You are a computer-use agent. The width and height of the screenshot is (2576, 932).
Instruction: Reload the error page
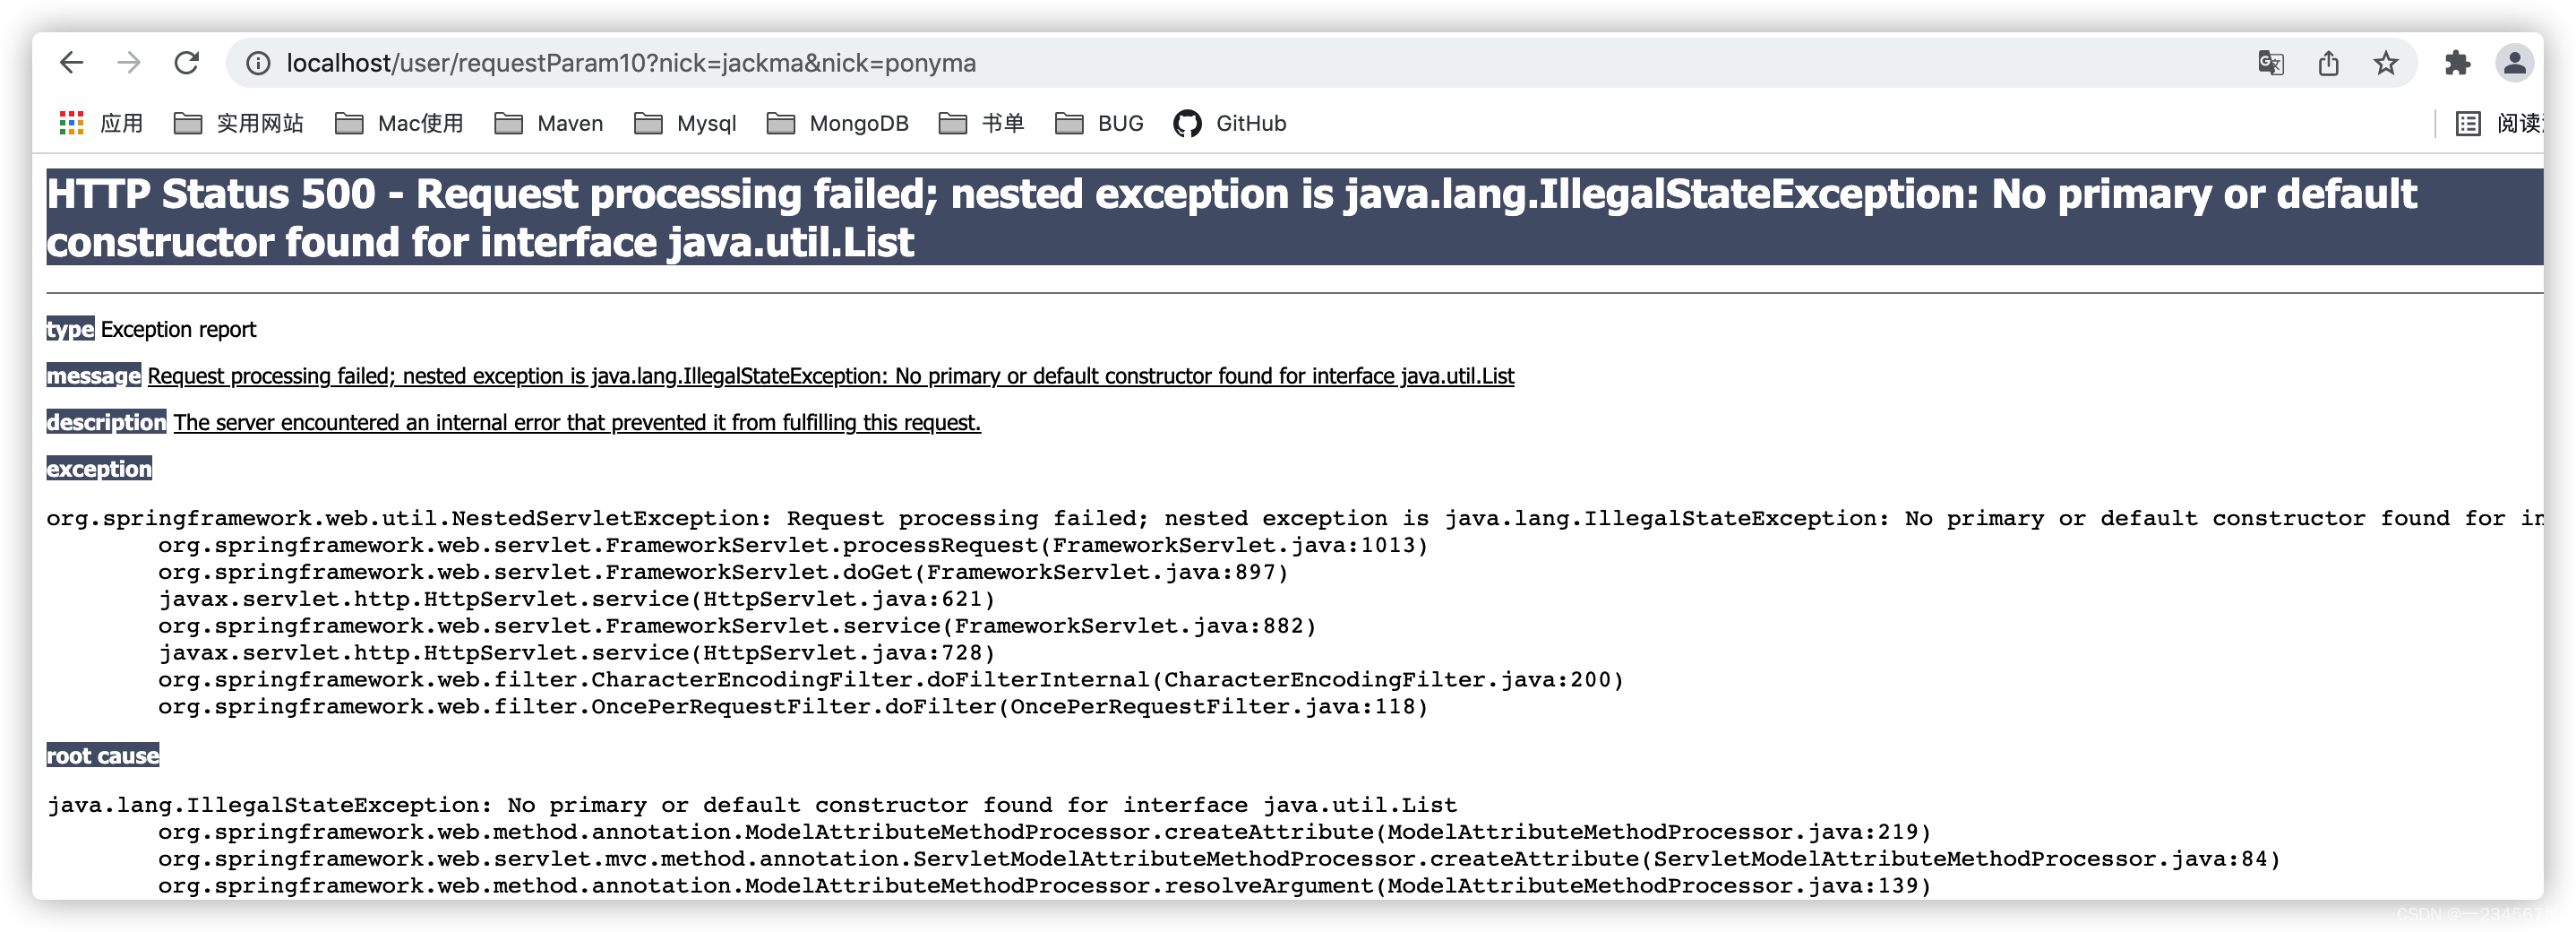point(188,62)
